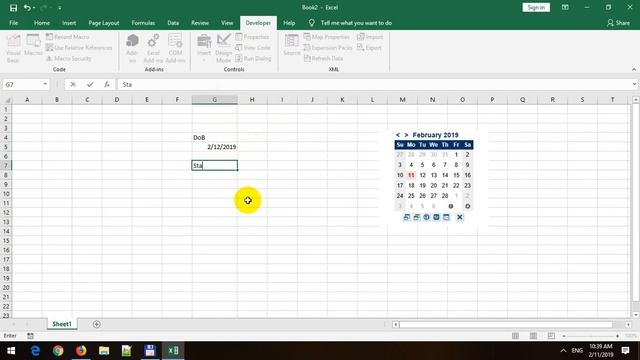Go to previous month in calendar
640x360 pixels.
[x=398, y=135]
